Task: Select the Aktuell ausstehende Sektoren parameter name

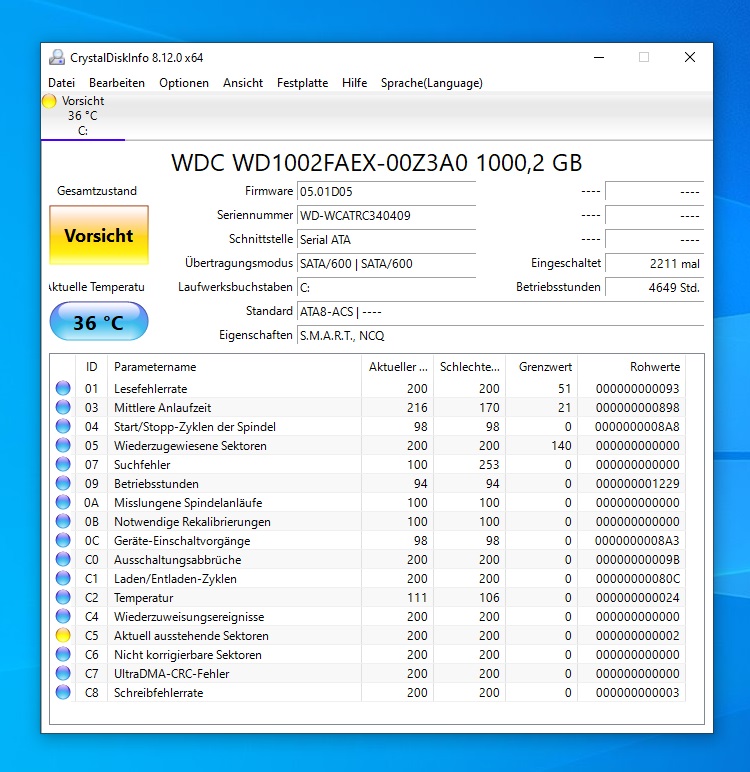Action: (x=191, y=636)
